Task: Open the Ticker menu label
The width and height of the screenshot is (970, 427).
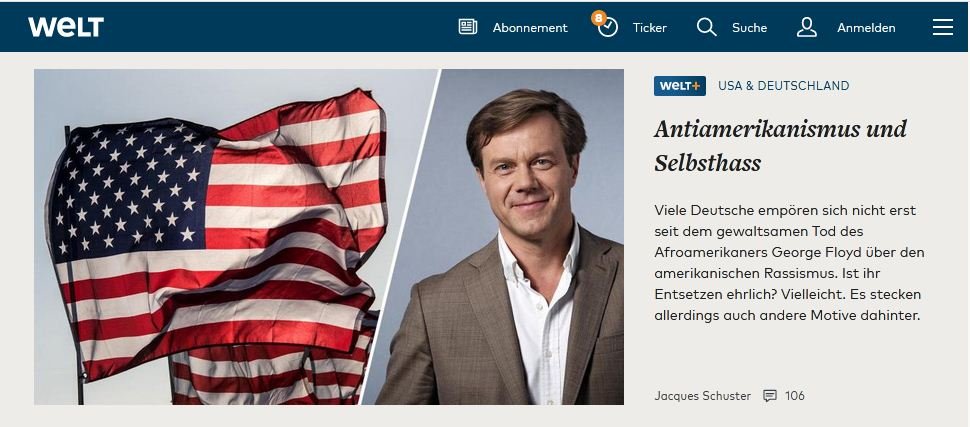Action: (650, 28)
